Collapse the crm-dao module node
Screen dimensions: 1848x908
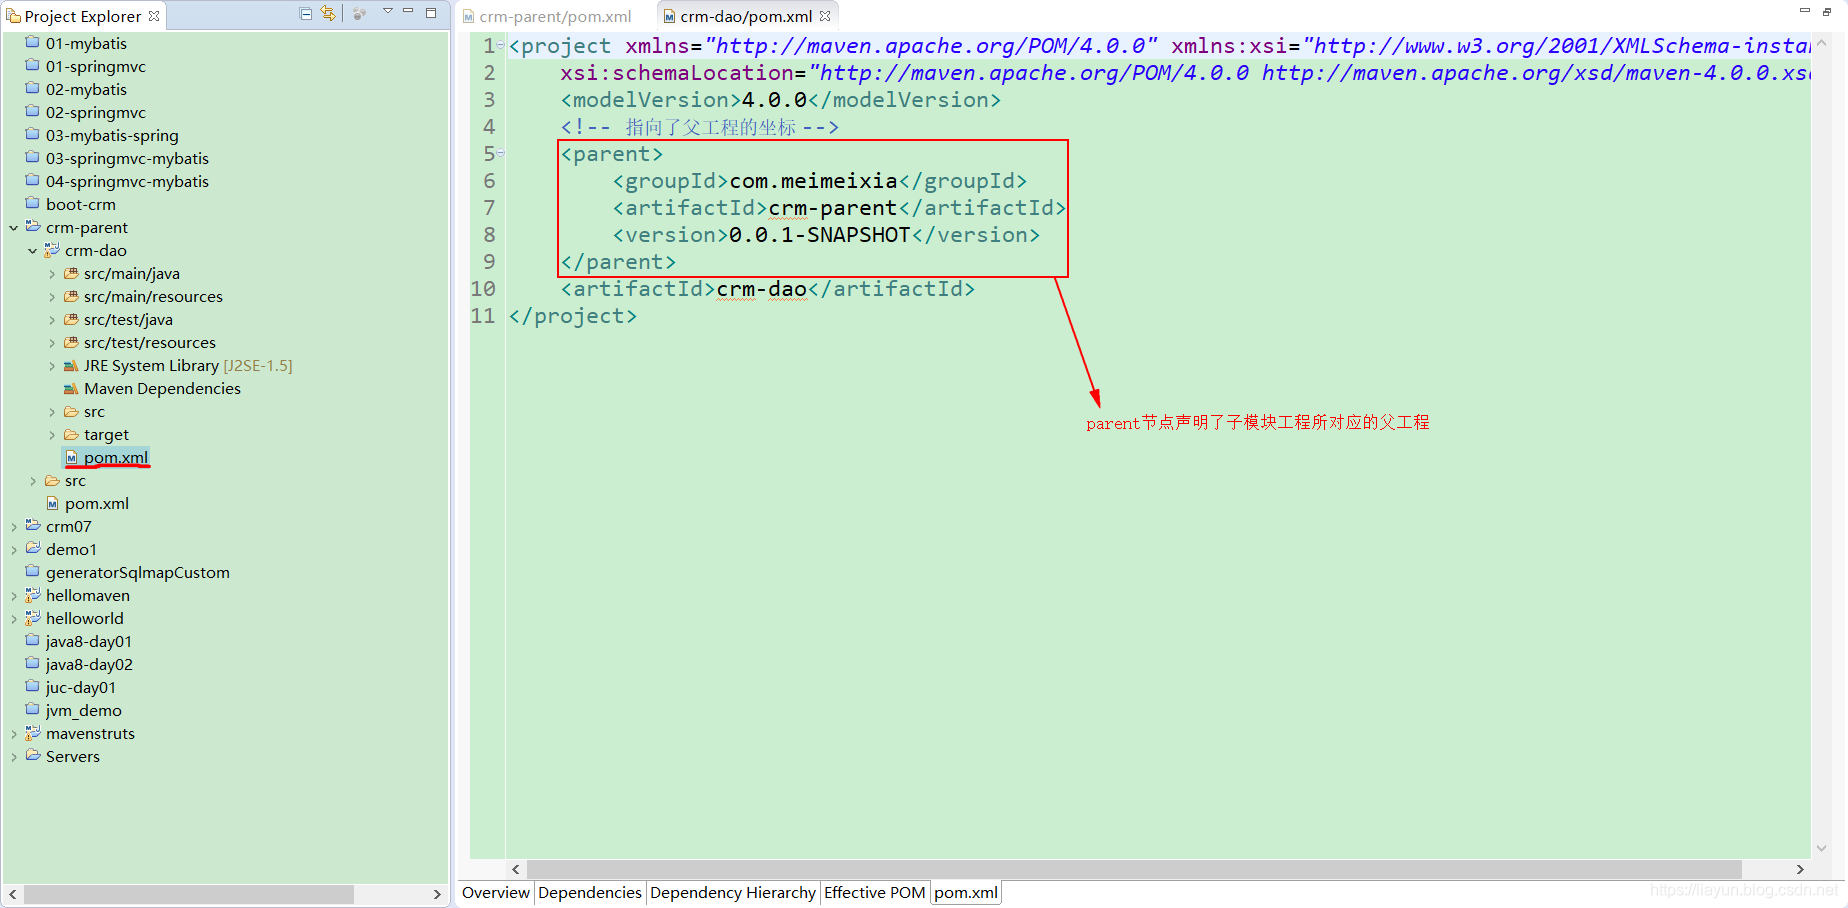(33, 251)
